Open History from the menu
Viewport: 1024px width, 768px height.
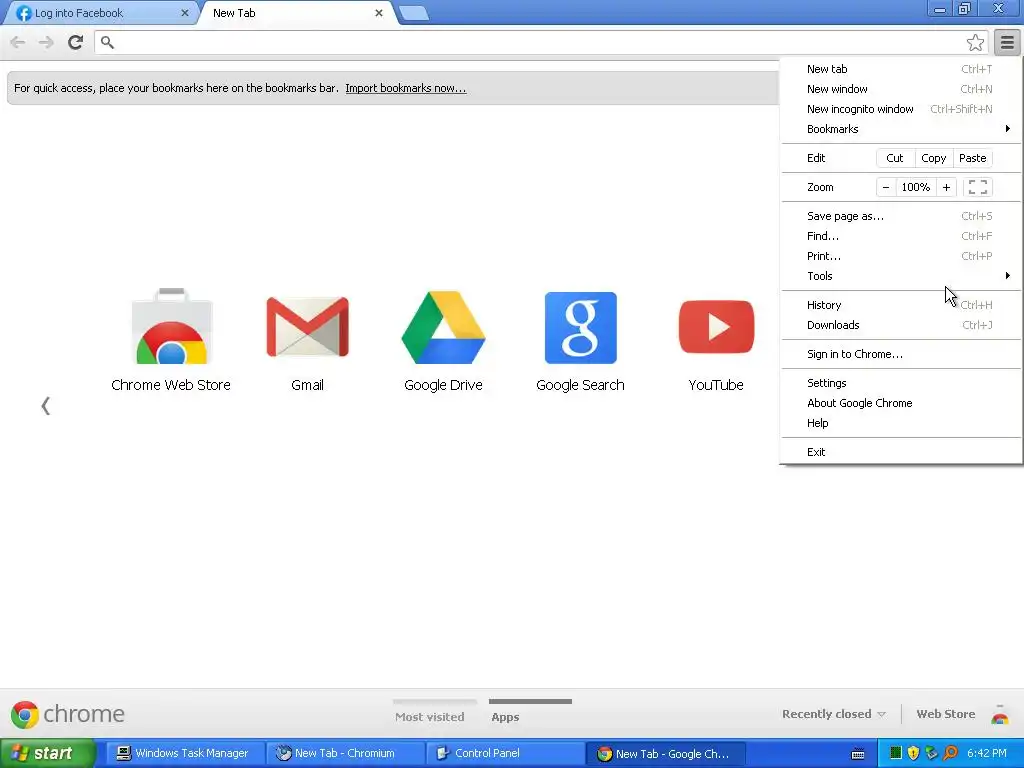click(902, 305)
